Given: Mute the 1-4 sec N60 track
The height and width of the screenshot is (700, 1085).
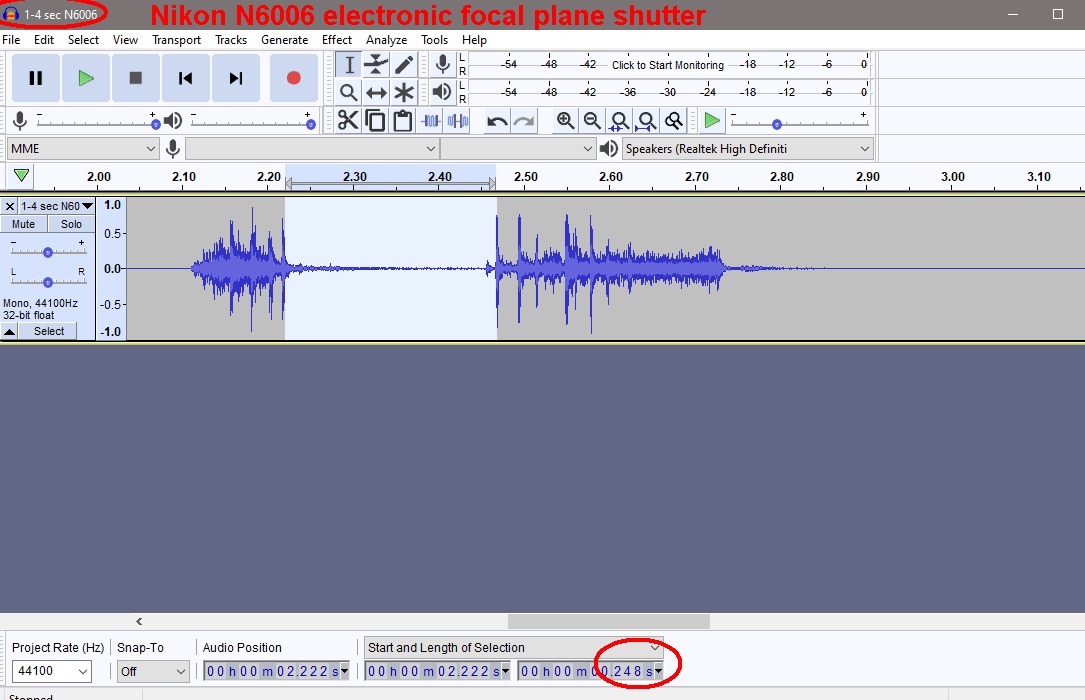Looking at the screenshot, I should click(x=24, y=224).
